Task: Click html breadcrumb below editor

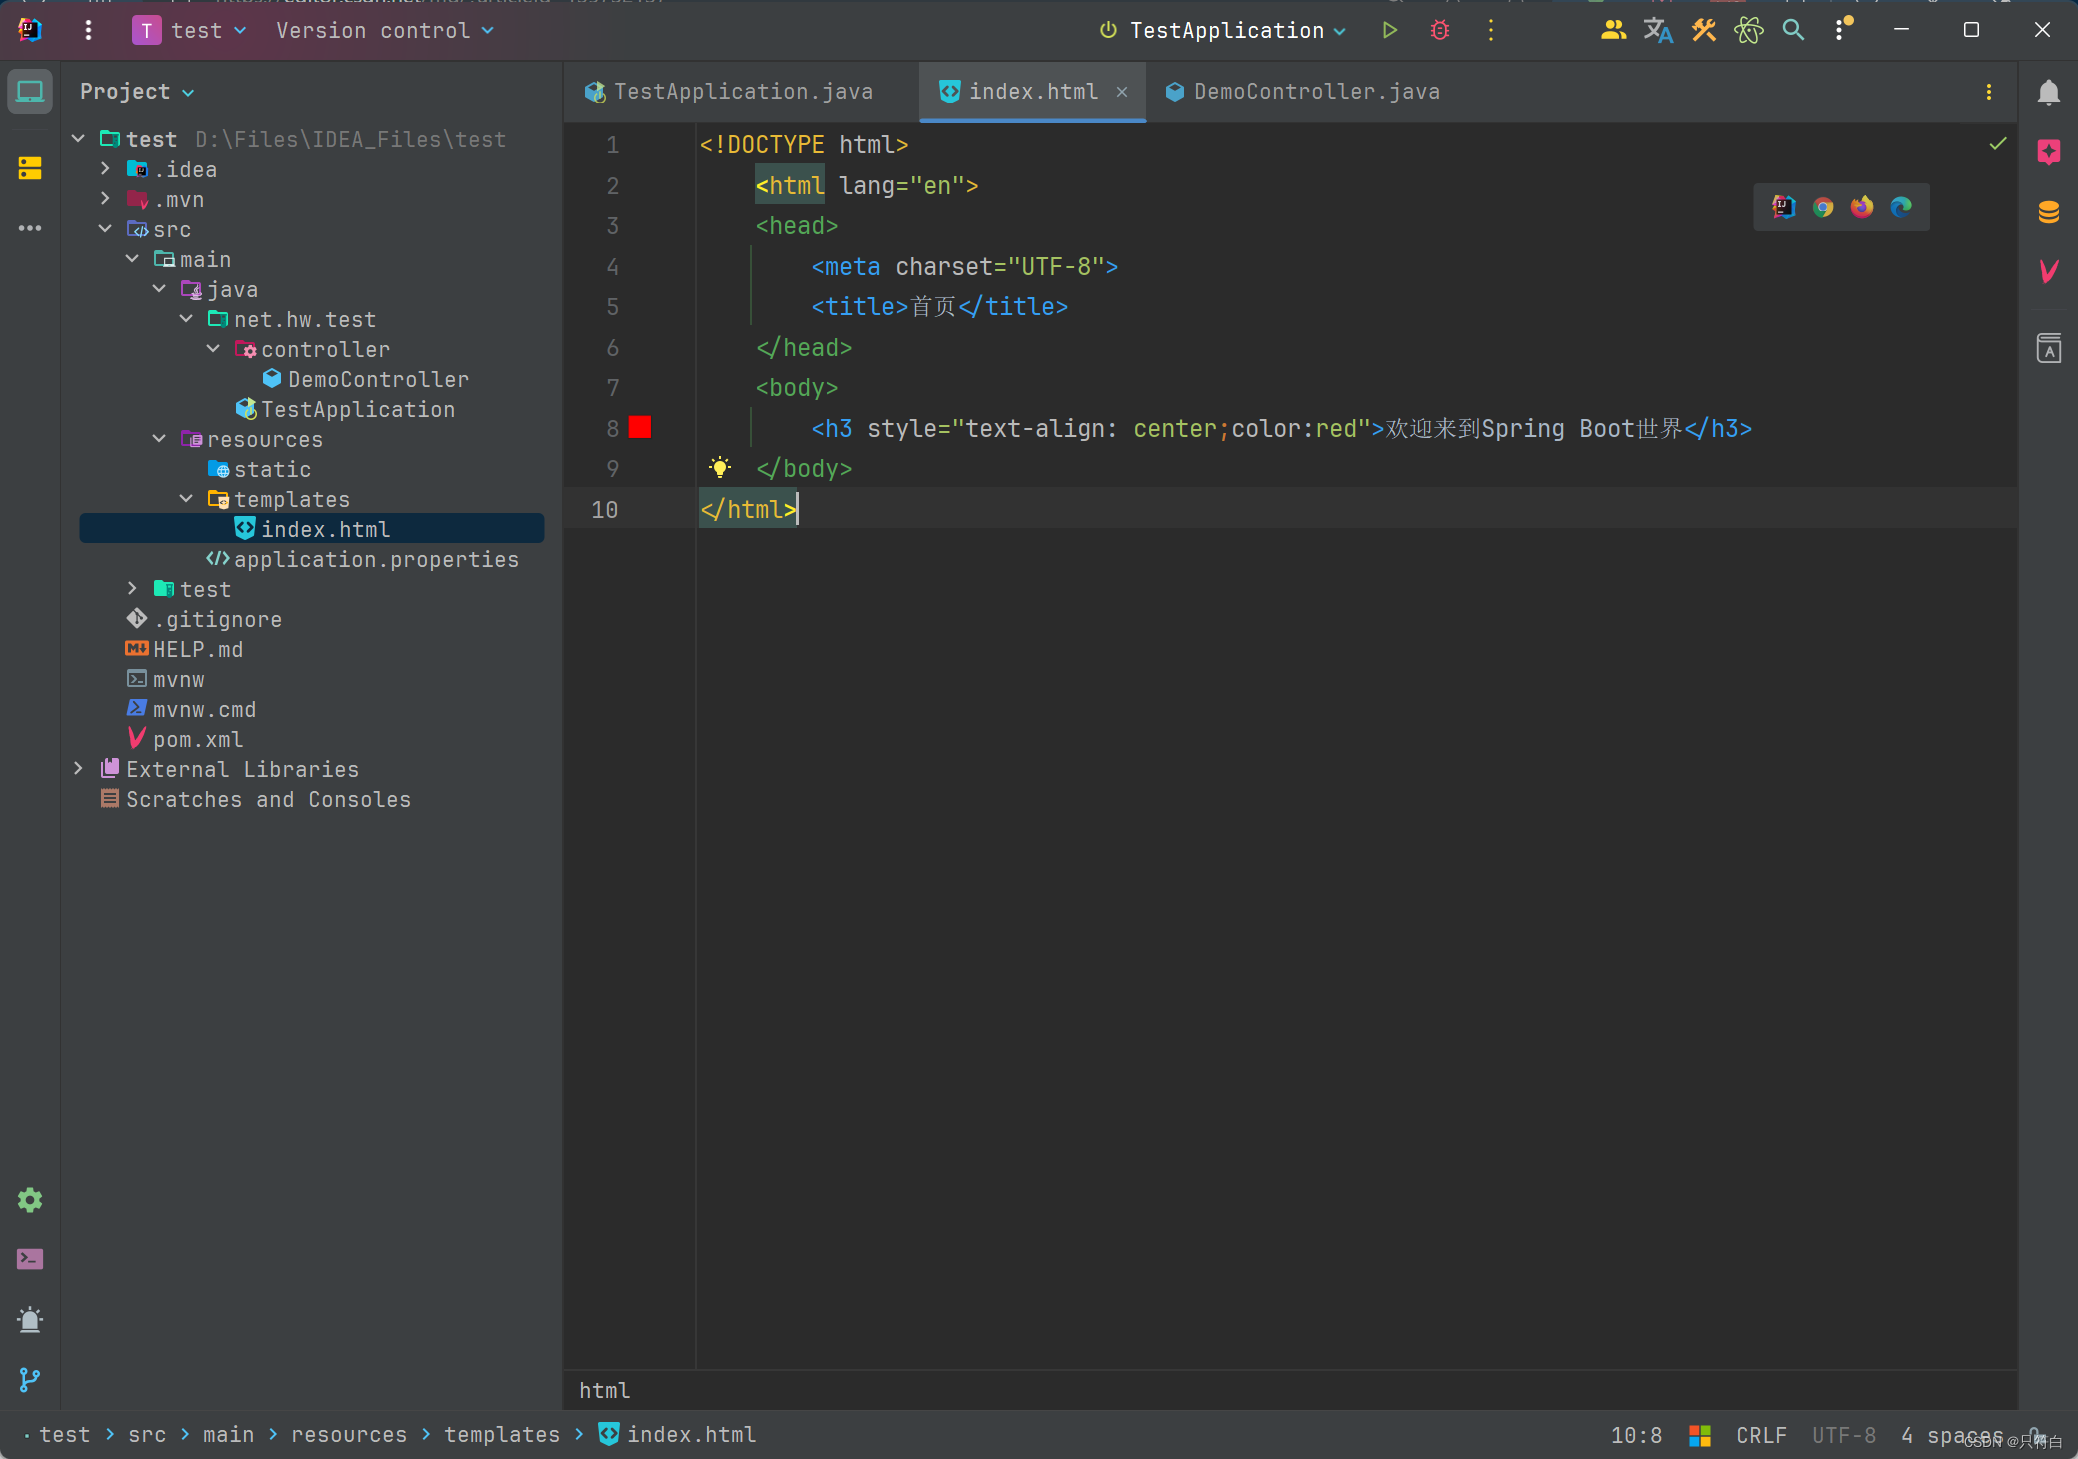Action: (605, 1390)
